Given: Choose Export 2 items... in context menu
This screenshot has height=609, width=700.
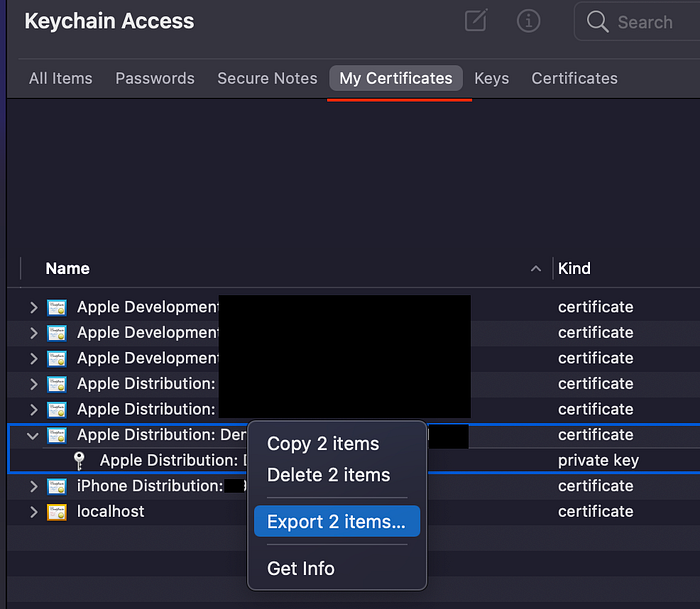Looking at the screenshot, I should click(x=337, y=521).
